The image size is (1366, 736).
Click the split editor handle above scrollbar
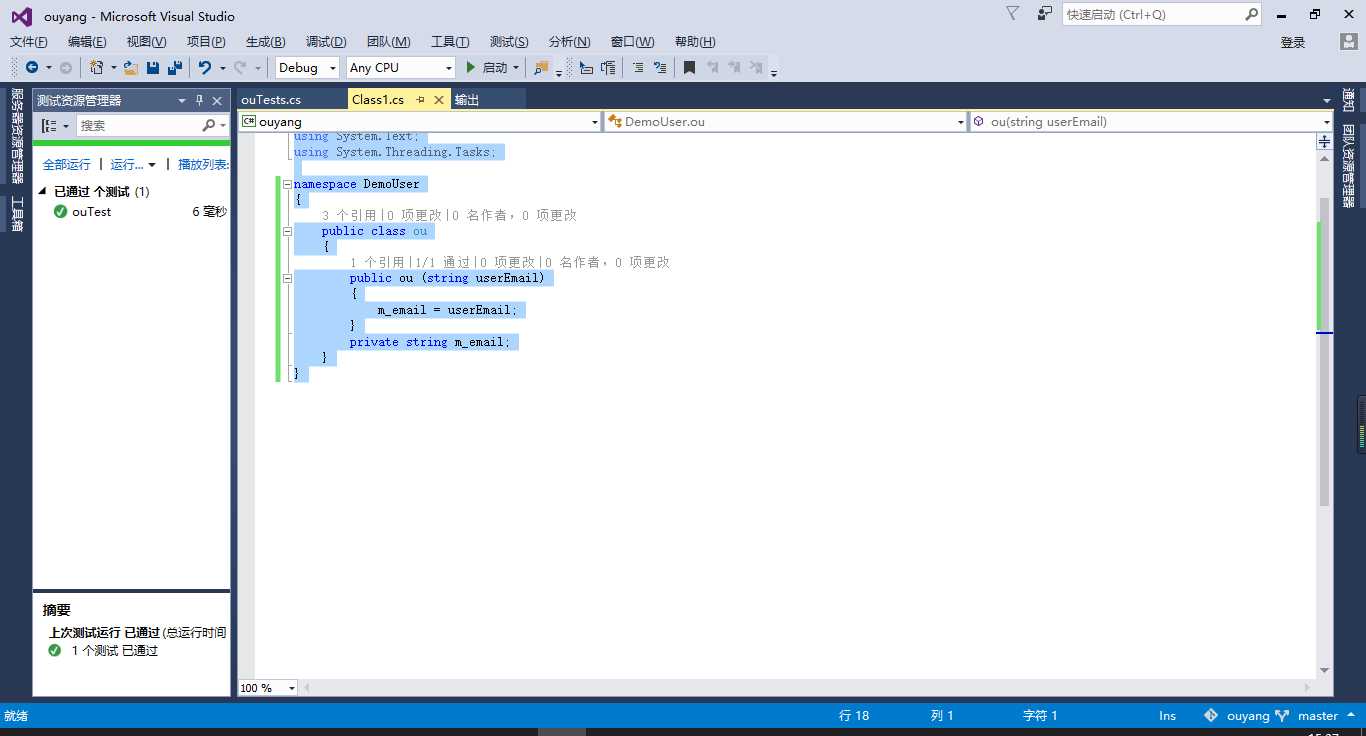(x=1324, y=142)
